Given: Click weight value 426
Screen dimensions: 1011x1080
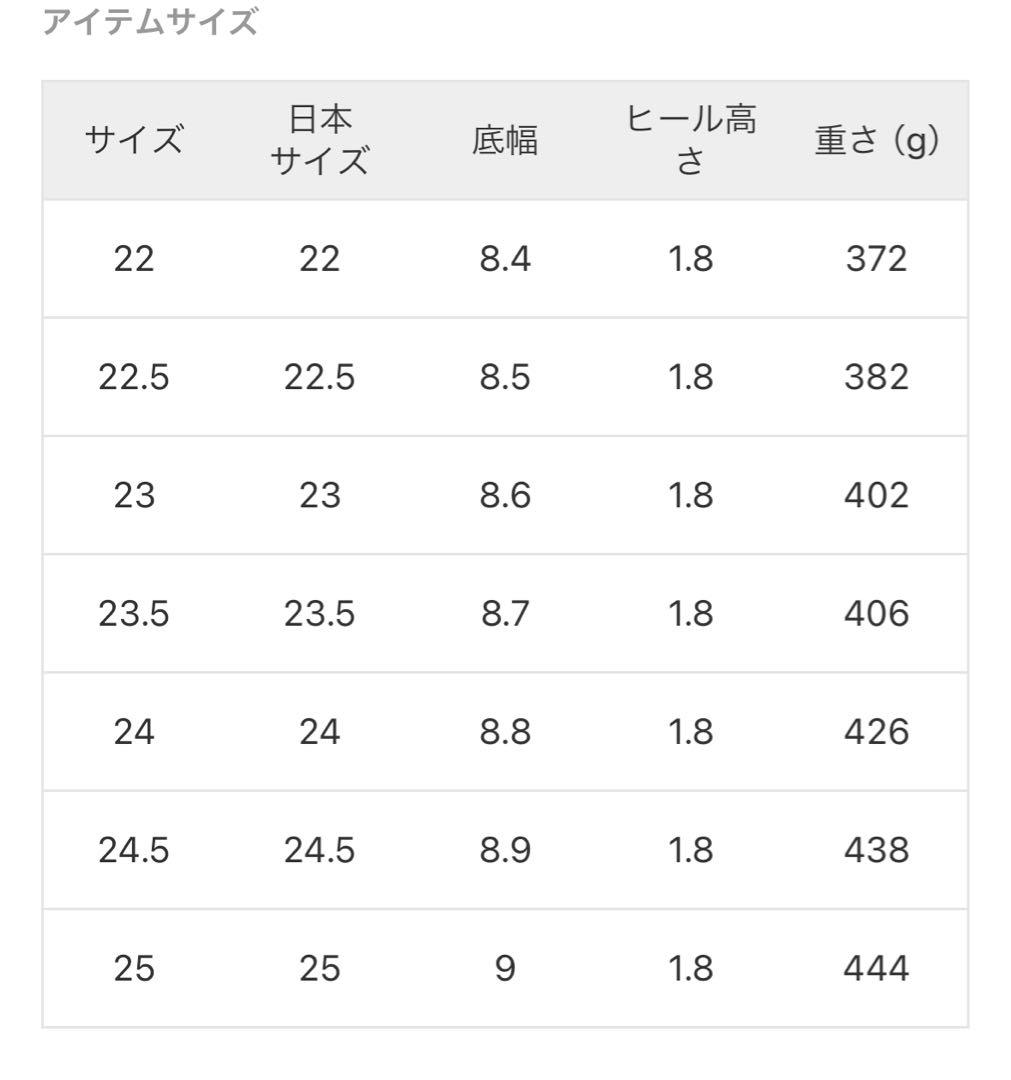Looking at the screenshot, I should pyautogui.click(x=876, y=732).
